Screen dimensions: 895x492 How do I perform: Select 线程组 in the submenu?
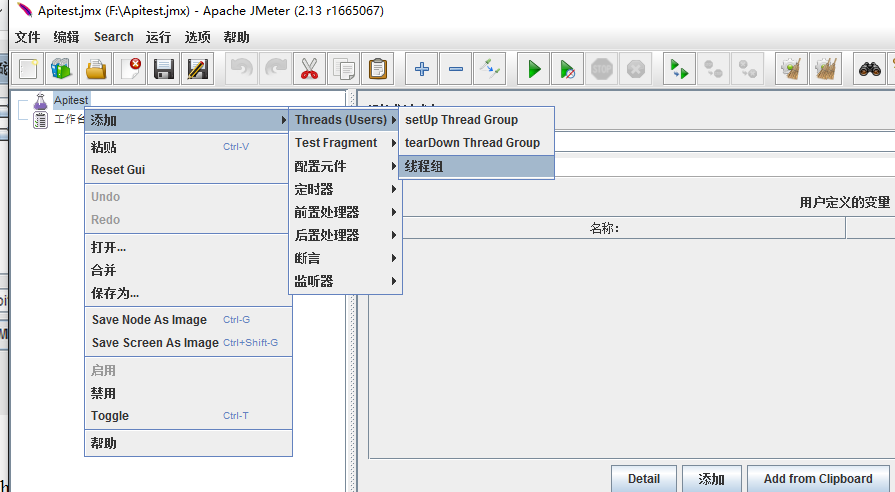pyautogui.click(x=476, y=167)
